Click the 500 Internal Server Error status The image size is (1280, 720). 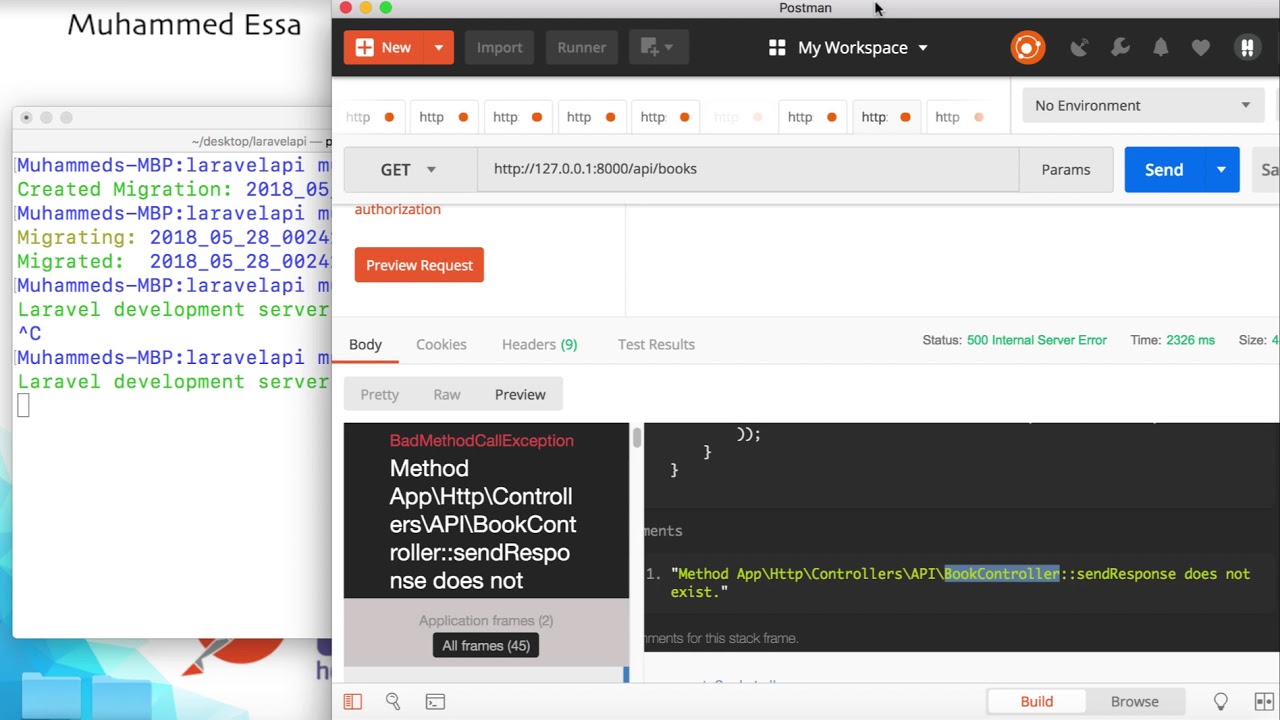tap(1037, 340)
